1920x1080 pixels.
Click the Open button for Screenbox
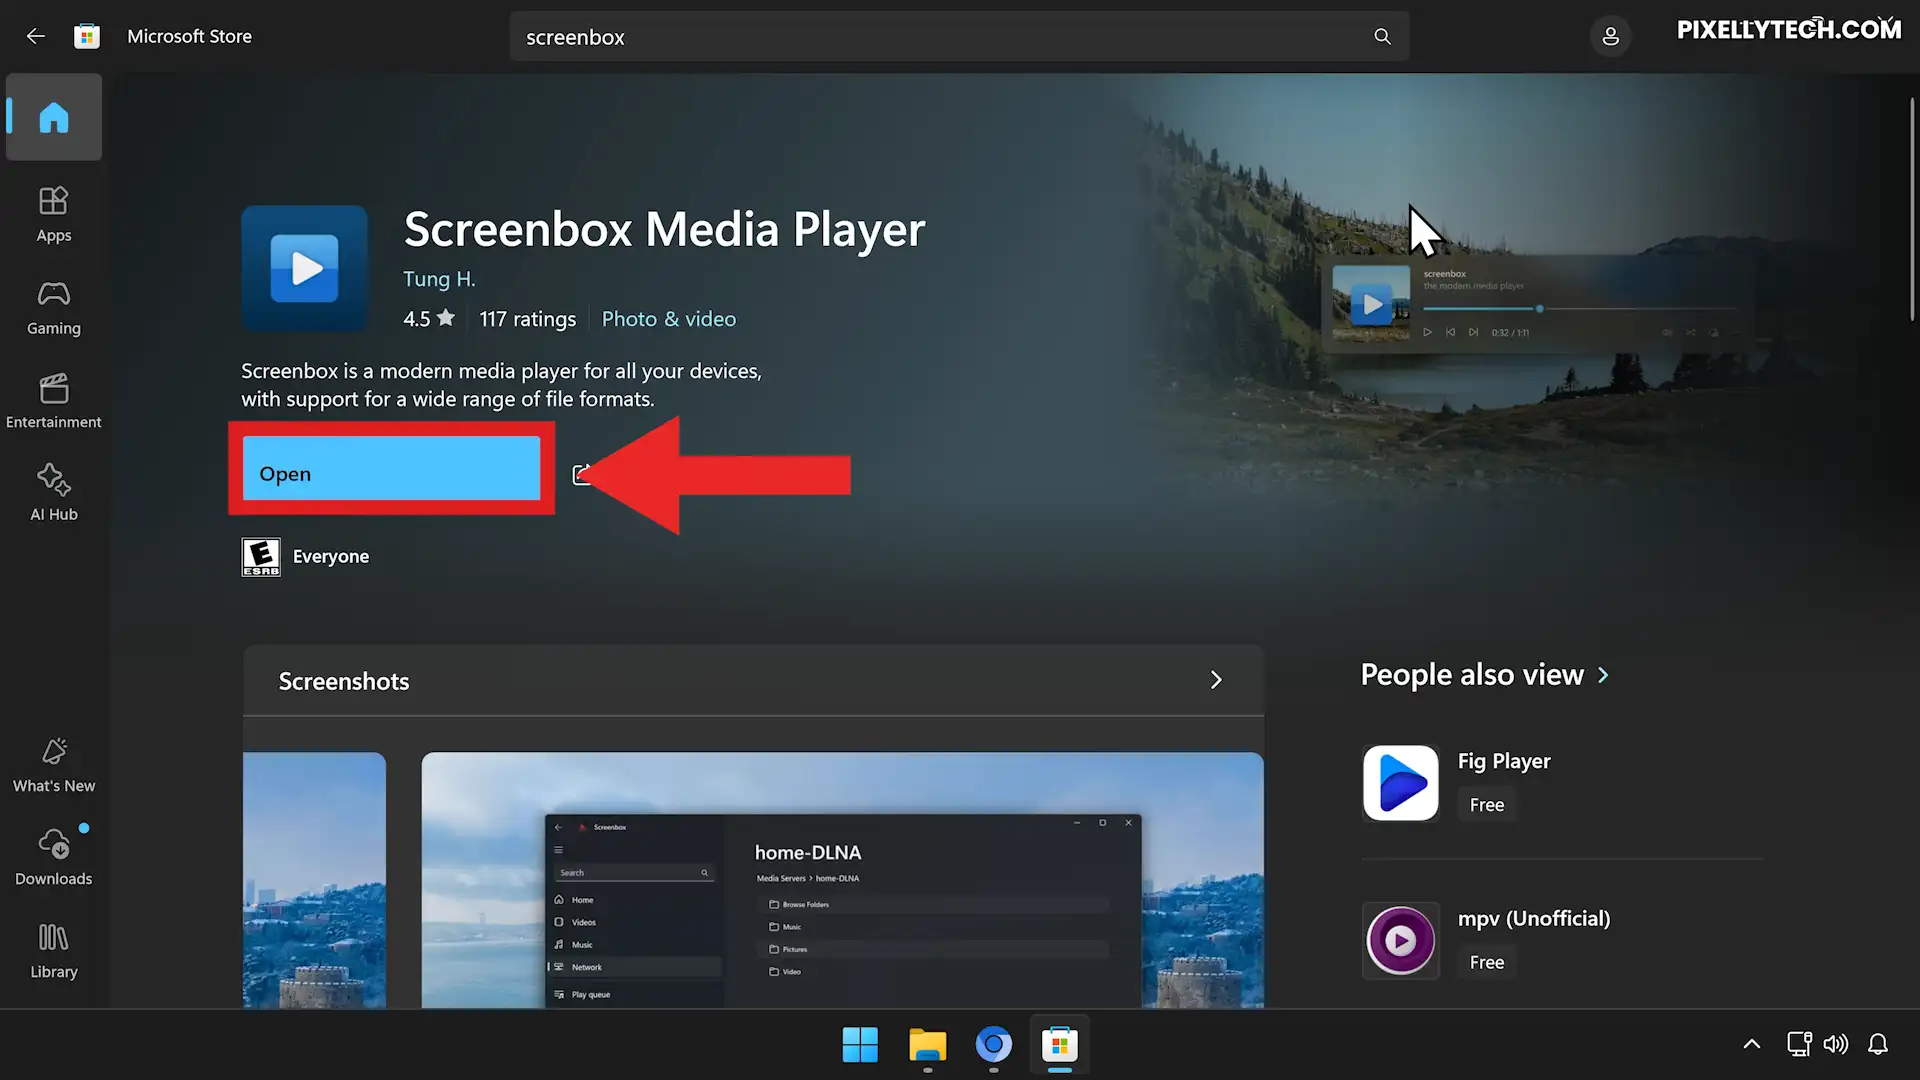[x=391, y=468]
